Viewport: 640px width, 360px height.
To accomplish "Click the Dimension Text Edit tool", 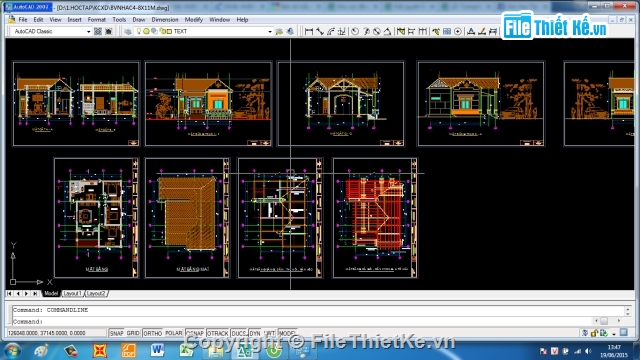I will pos(482,31).
